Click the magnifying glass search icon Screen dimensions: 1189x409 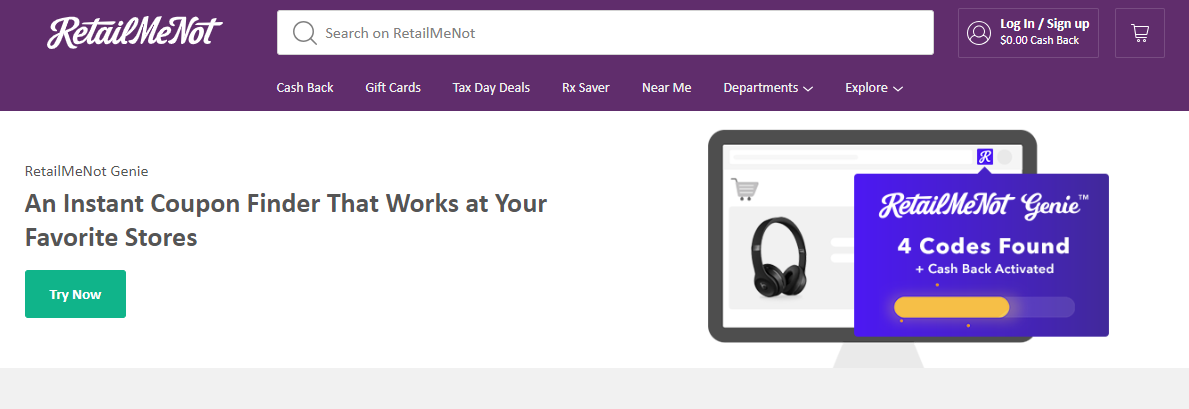click(x=305, y=33)
